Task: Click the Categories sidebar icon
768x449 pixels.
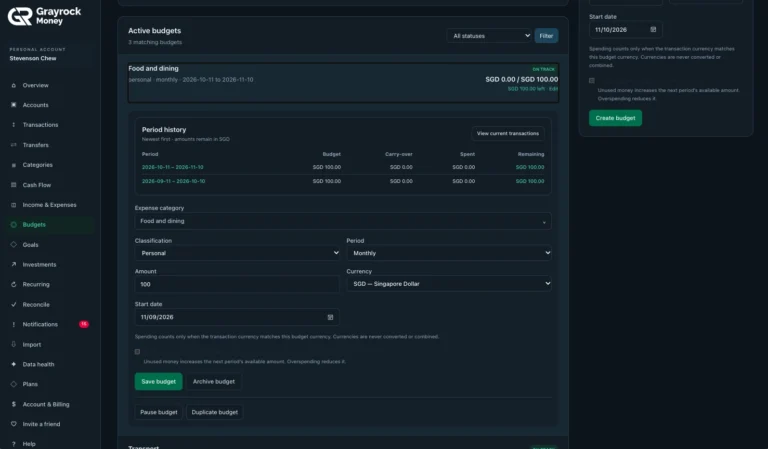Action: 14,165
